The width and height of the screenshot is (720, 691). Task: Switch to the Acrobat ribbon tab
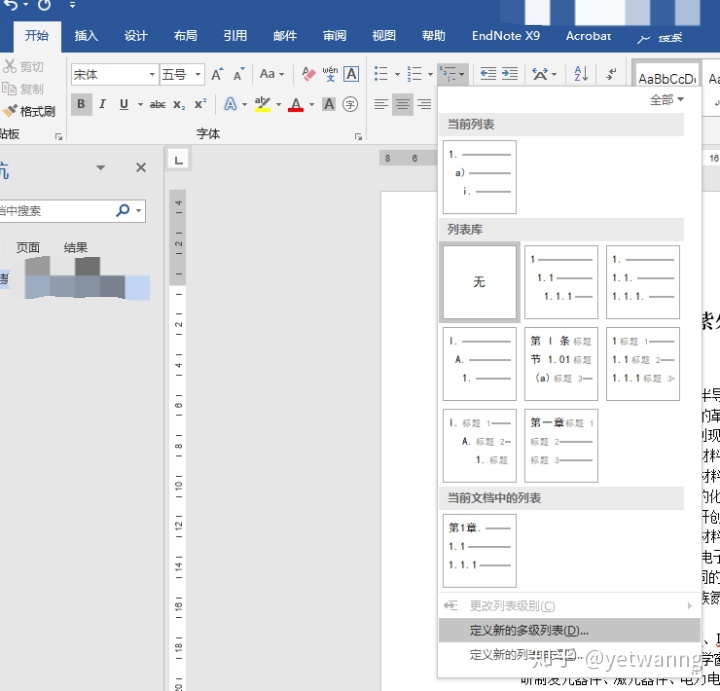point(588,36)
